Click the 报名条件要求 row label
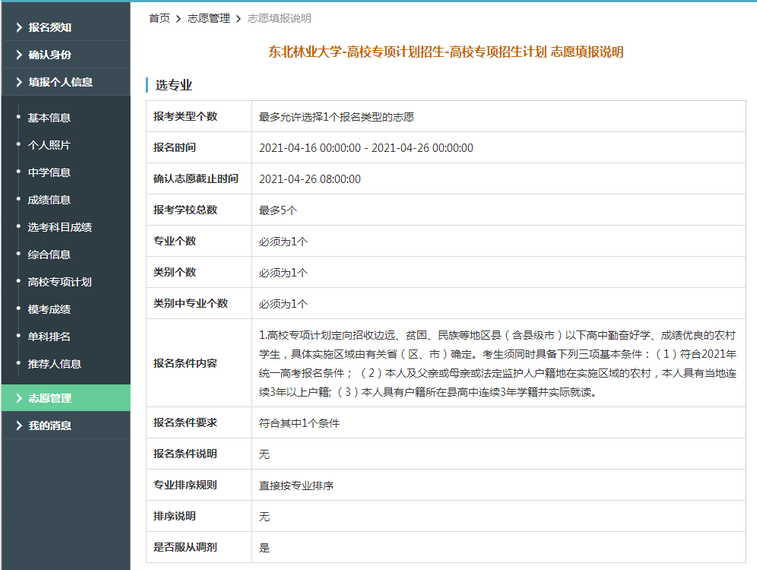The height and width of the screenshot is (570, 757). pos(185,423)
